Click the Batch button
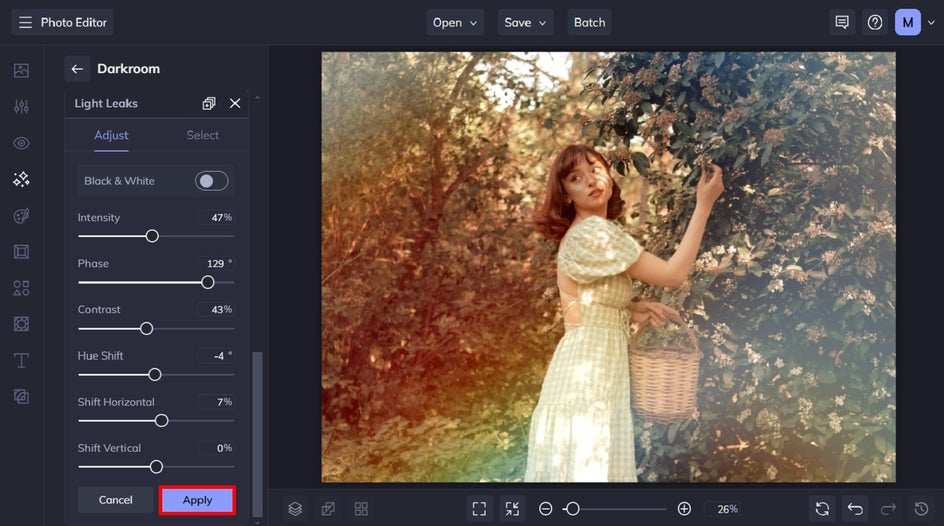 [589, 22]
